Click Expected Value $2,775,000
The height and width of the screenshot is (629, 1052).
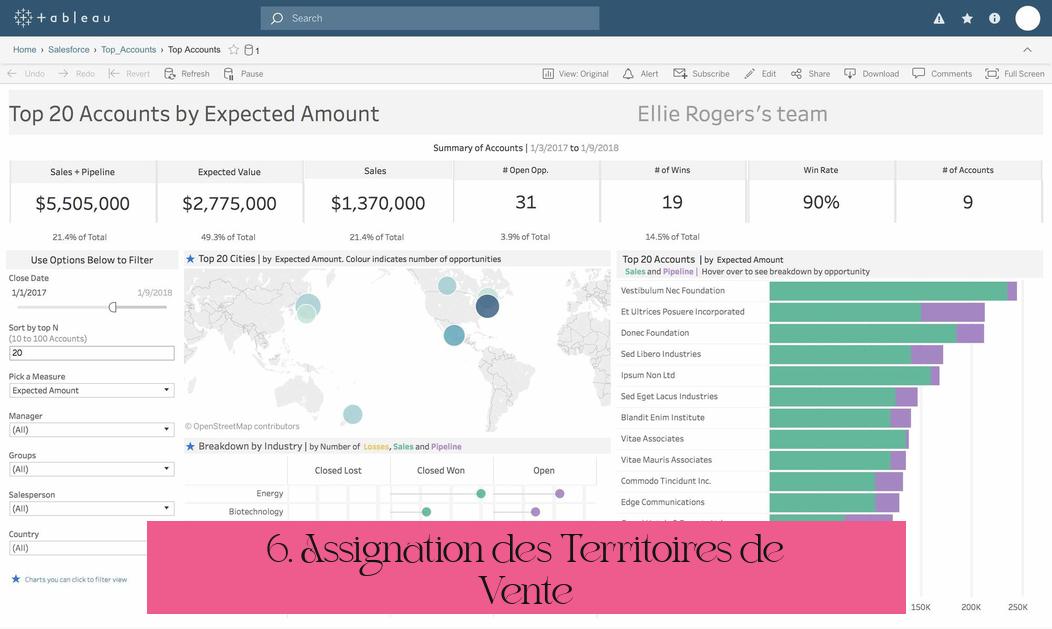tap(229, 203)
